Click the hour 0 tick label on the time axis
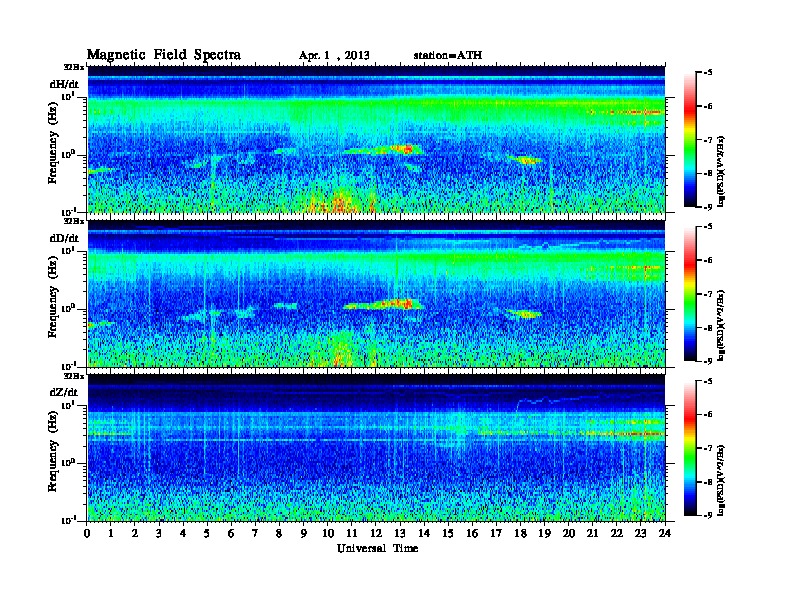 click(87, 533)
